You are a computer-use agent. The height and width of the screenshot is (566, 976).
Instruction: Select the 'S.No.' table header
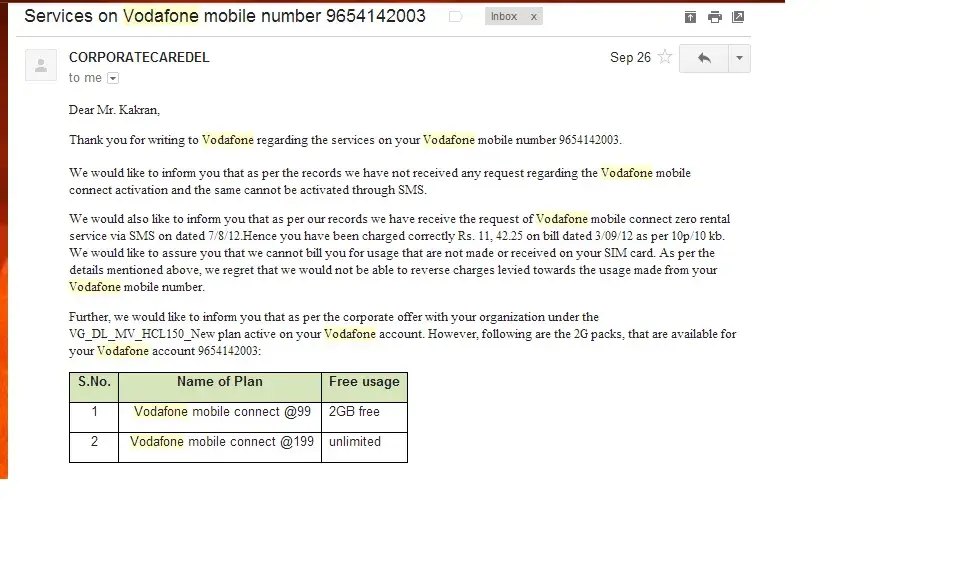pyautogui.click(x=94, y=387)
